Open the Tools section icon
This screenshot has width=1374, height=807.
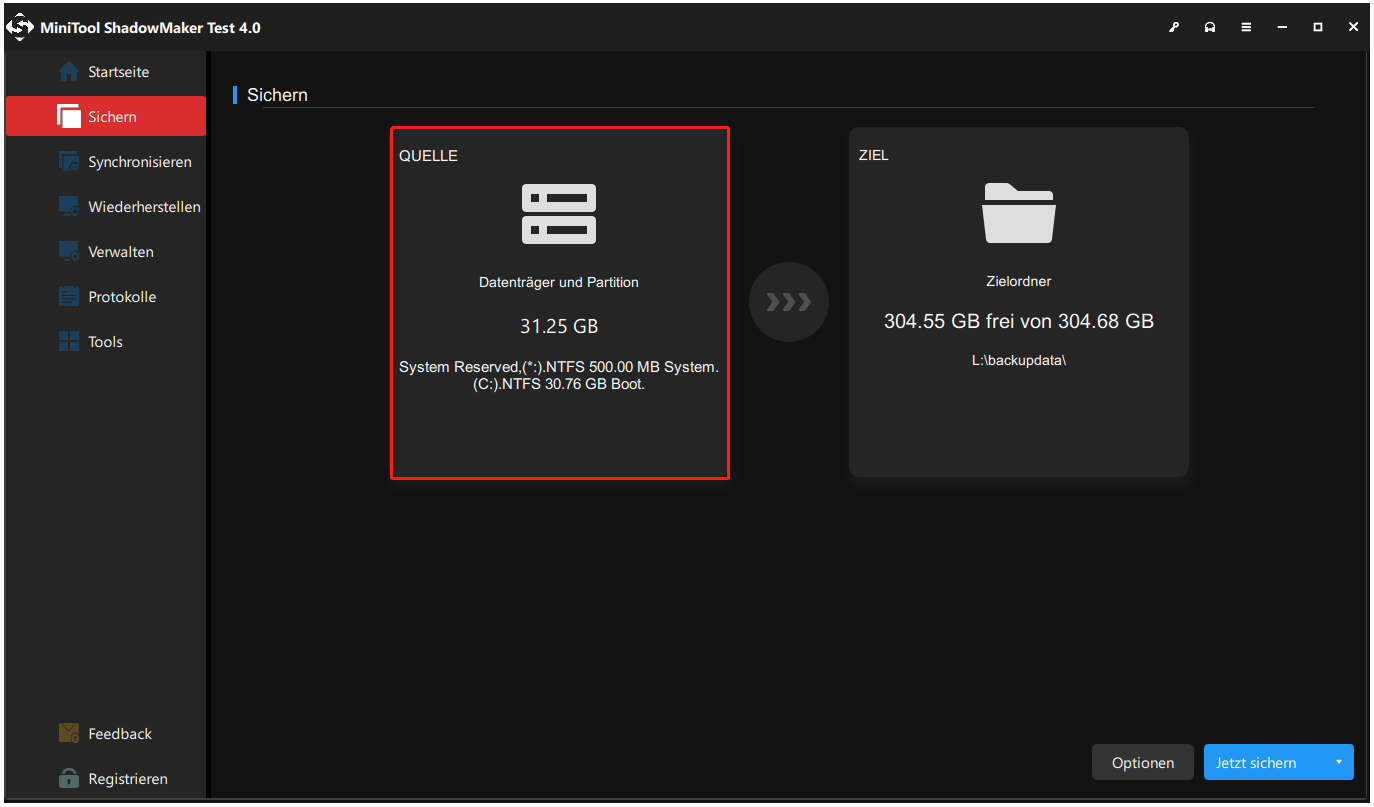click(68, 341)
